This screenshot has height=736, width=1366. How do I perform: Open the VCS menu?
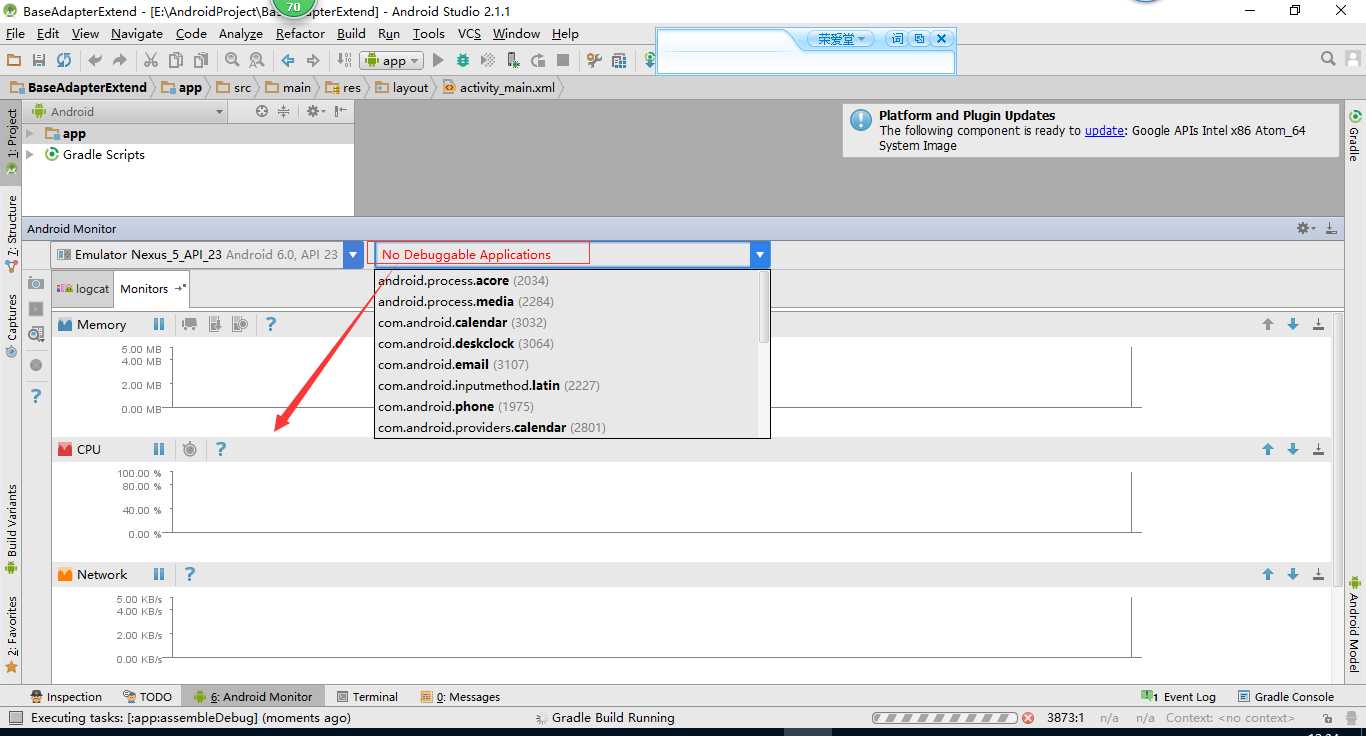469,33
